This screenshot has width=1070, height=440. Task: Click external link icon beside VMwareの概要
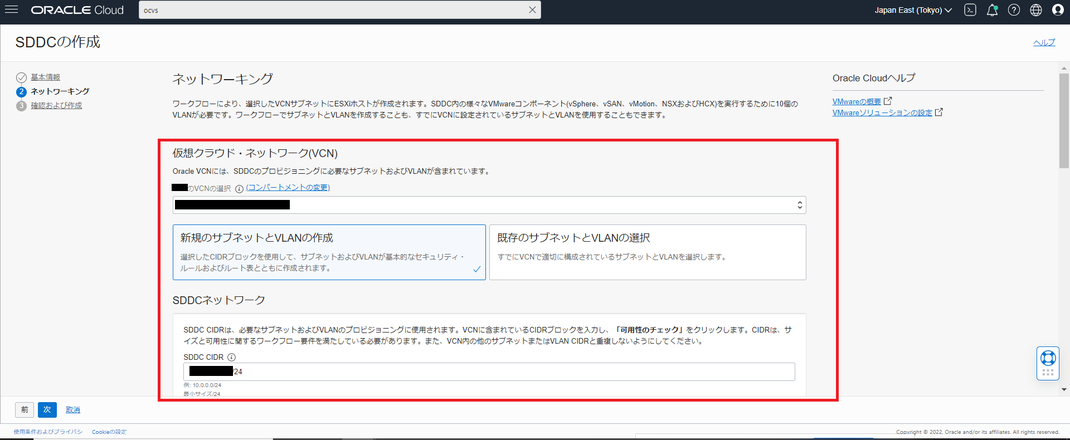888,101
